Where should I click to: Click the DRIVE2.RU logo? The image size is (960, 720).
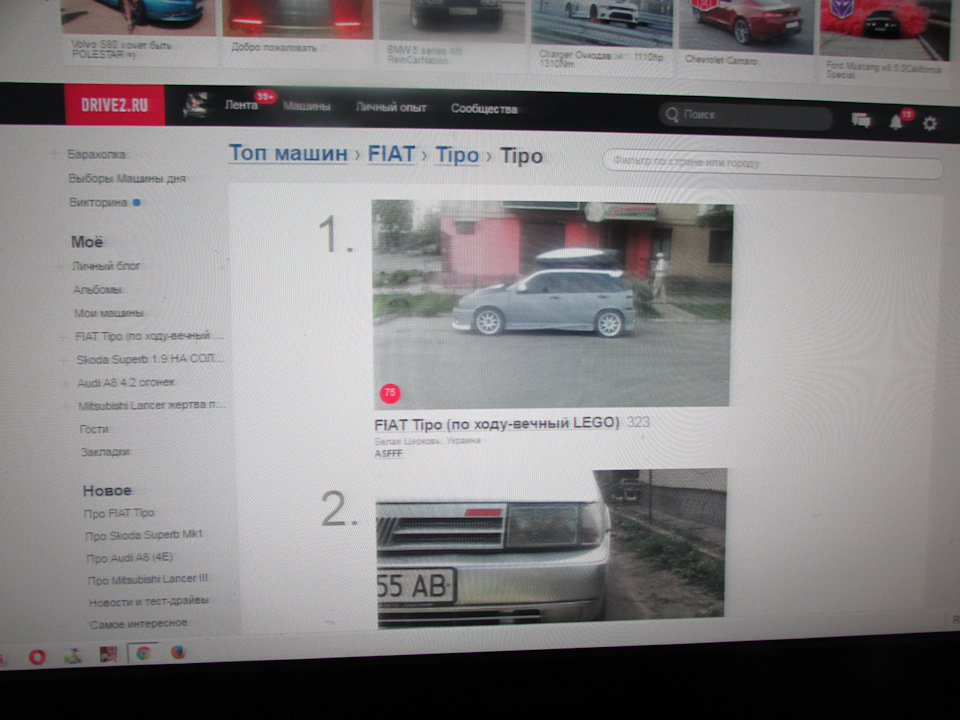(114, 105)
